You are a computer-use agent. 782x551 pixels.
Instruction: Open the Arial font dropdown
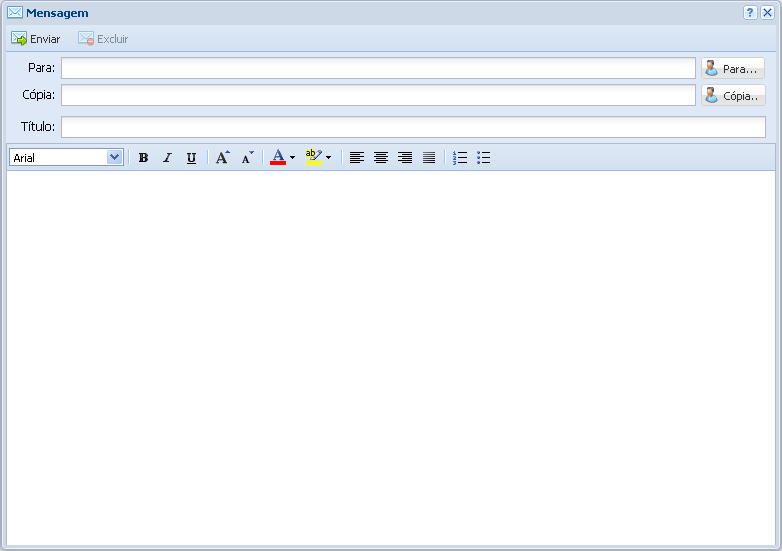click(114, 158)
